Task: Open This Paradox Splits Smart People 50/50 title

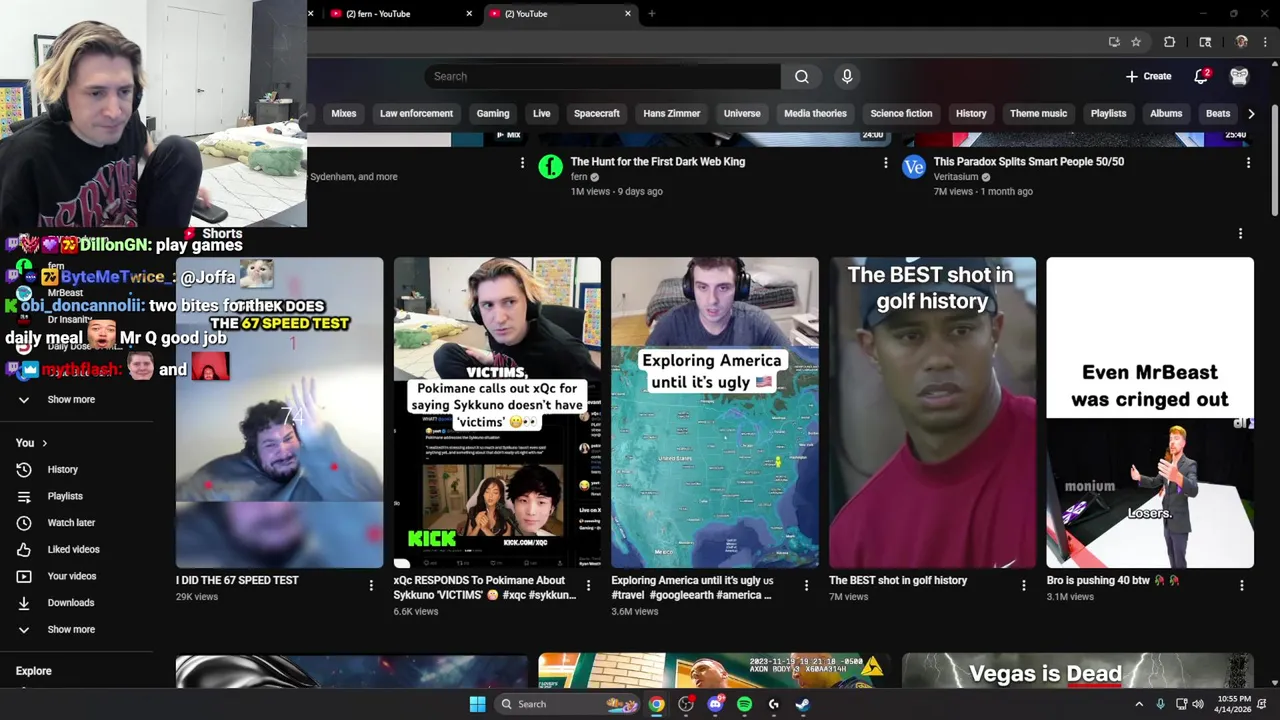Action: (1028, 161)
